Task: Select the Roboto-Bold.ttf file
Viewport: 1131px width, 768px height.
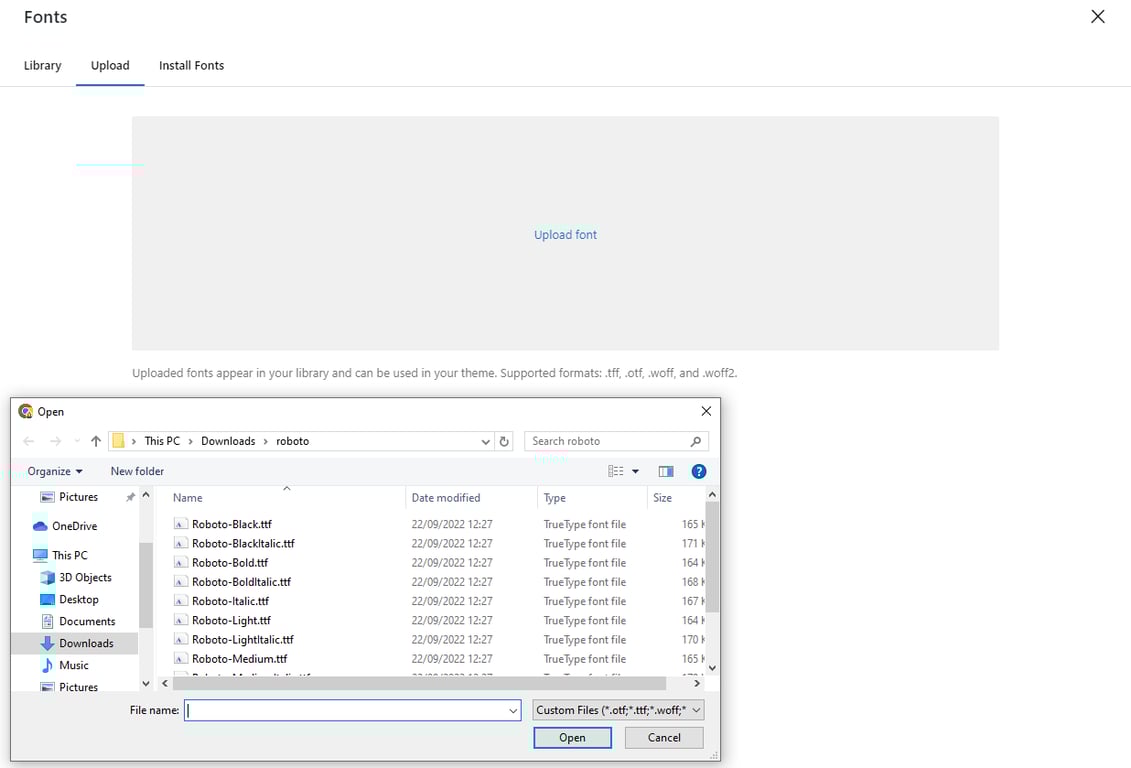Action: (x=229, y=563)
